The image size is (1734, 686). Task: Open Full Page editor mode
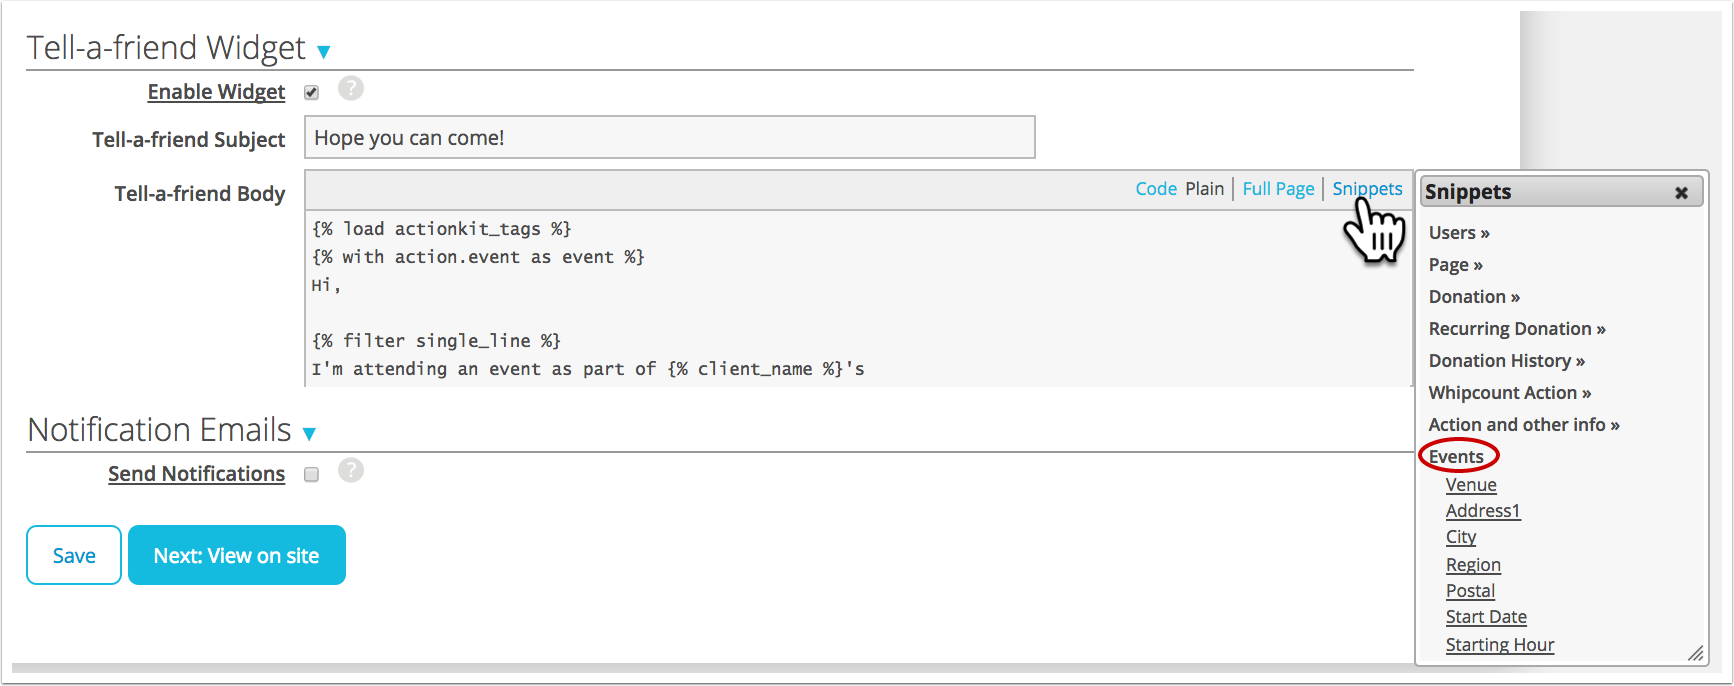click(x=1278, y=189)
